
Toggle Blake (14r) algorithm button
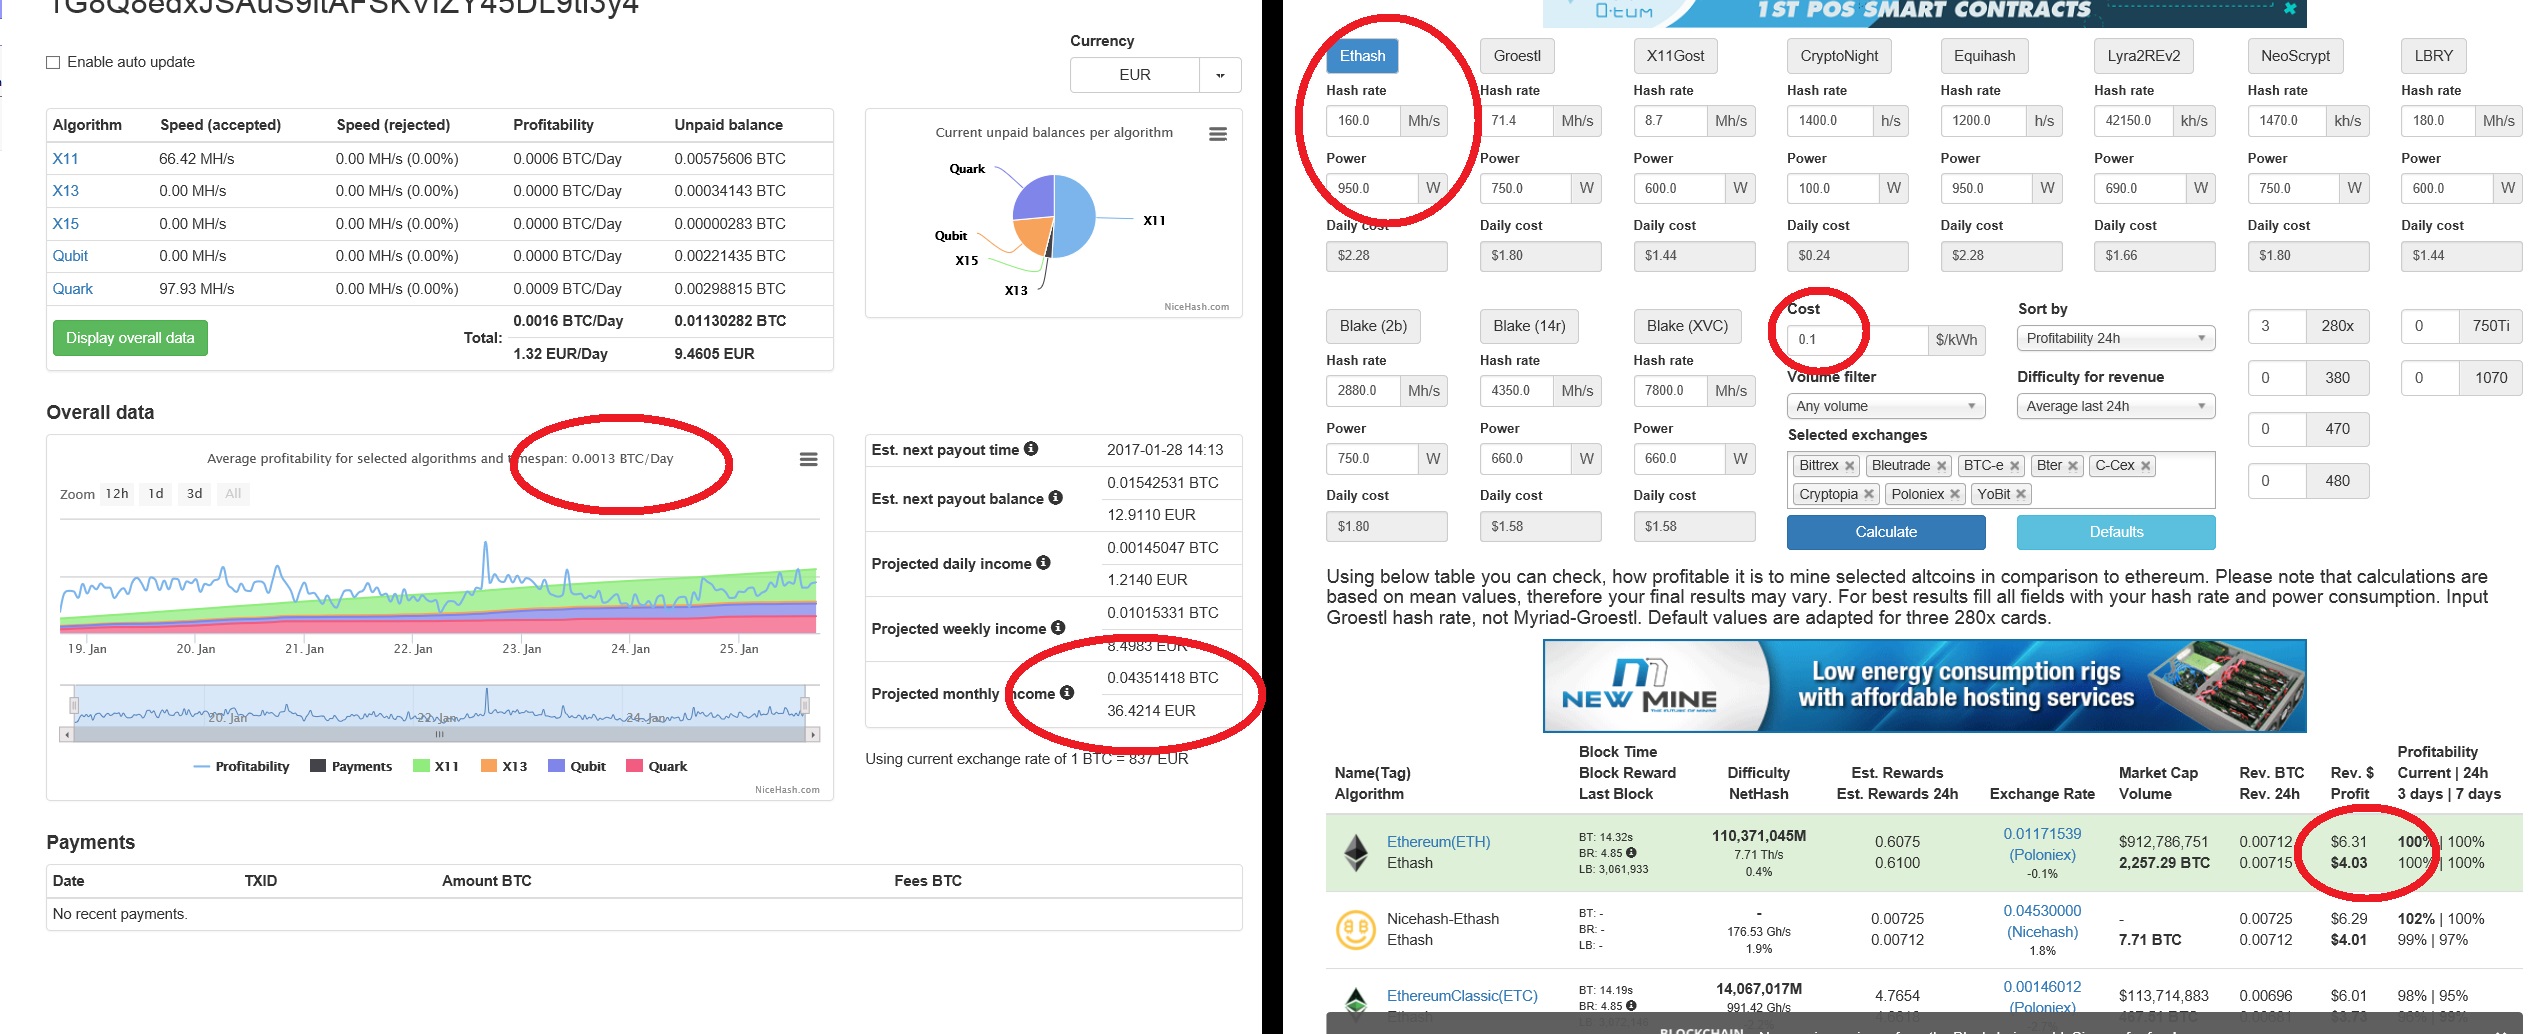(x=1528, y=326)
